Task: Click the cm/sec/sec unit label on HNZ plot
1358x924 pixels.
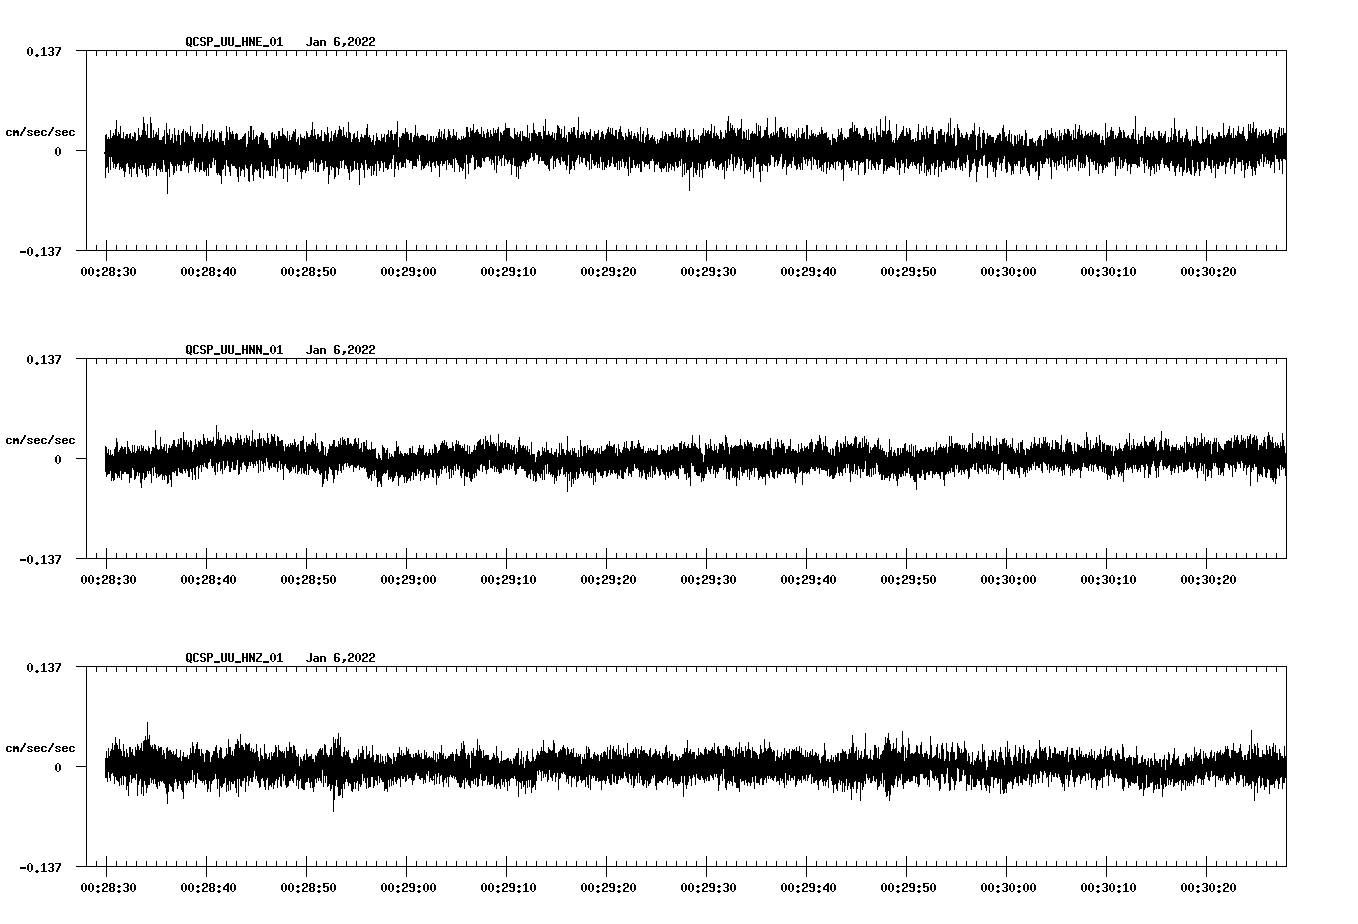Action: [40, 748]
